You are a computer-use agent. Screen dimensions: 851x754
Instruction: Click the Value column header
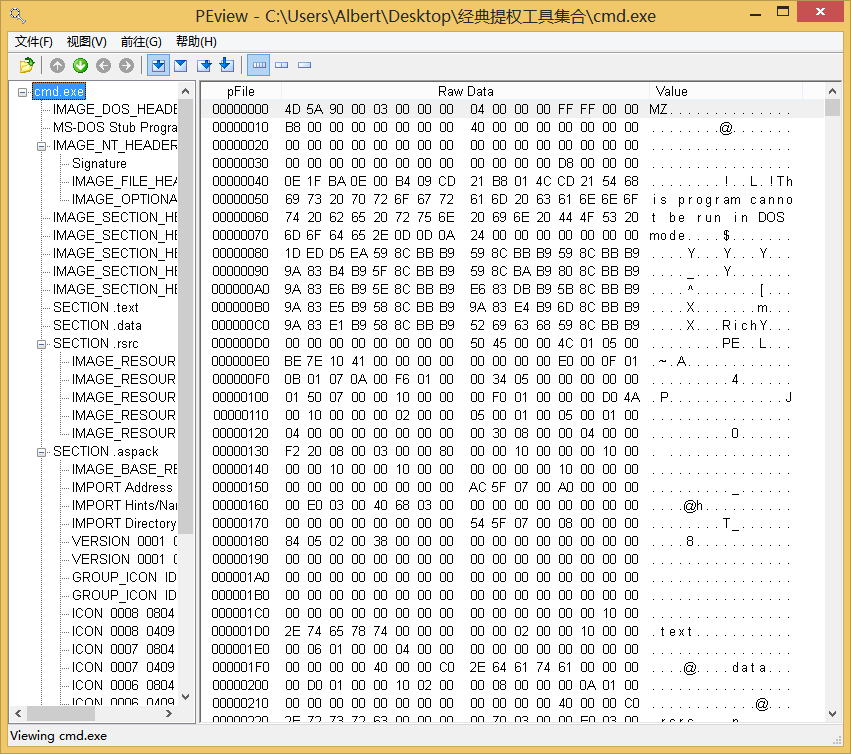726,91
